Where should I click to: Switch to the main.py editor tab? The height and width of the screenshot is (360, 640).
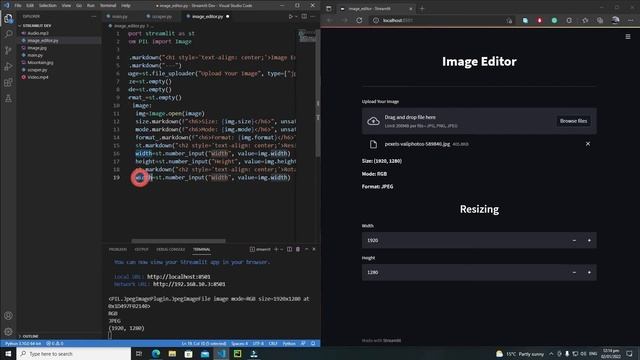tap(119, 16)
